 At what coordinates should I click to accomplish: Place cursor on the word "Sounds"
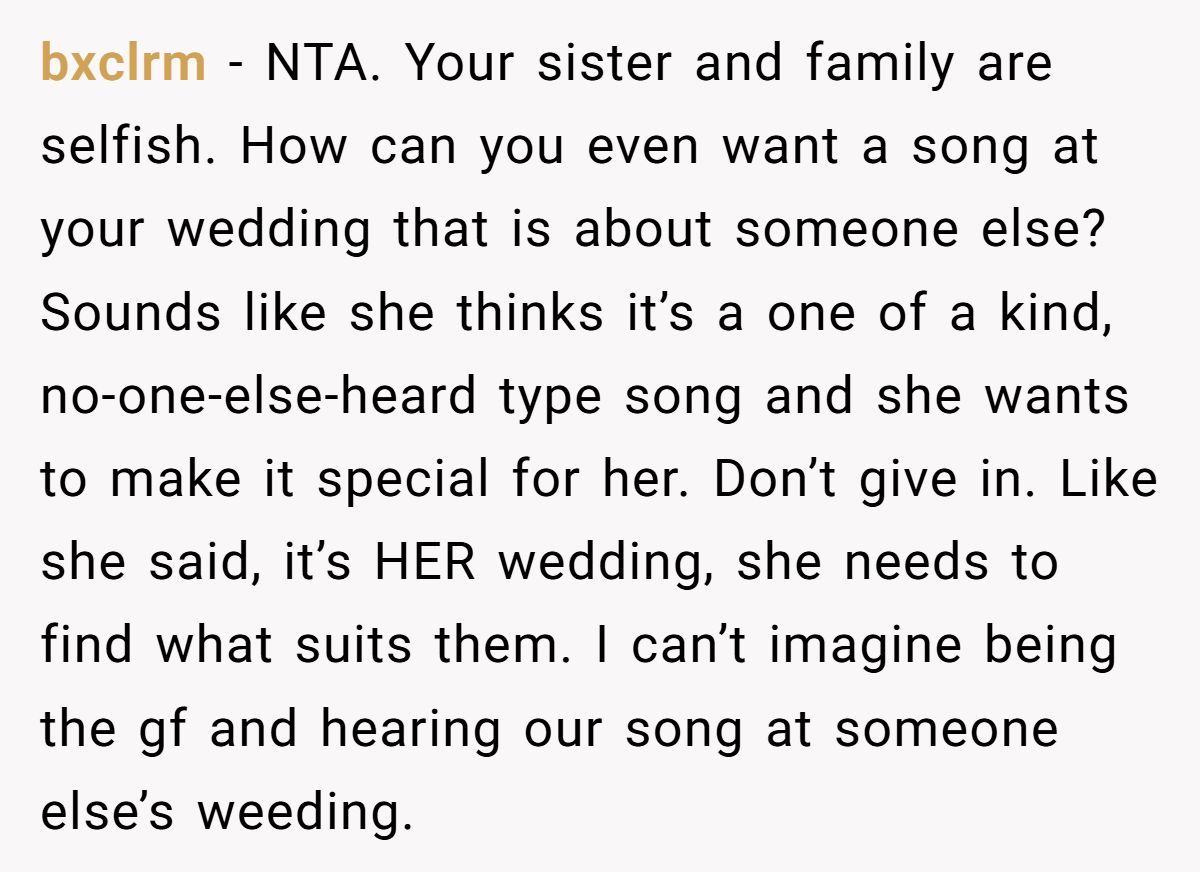130,314
